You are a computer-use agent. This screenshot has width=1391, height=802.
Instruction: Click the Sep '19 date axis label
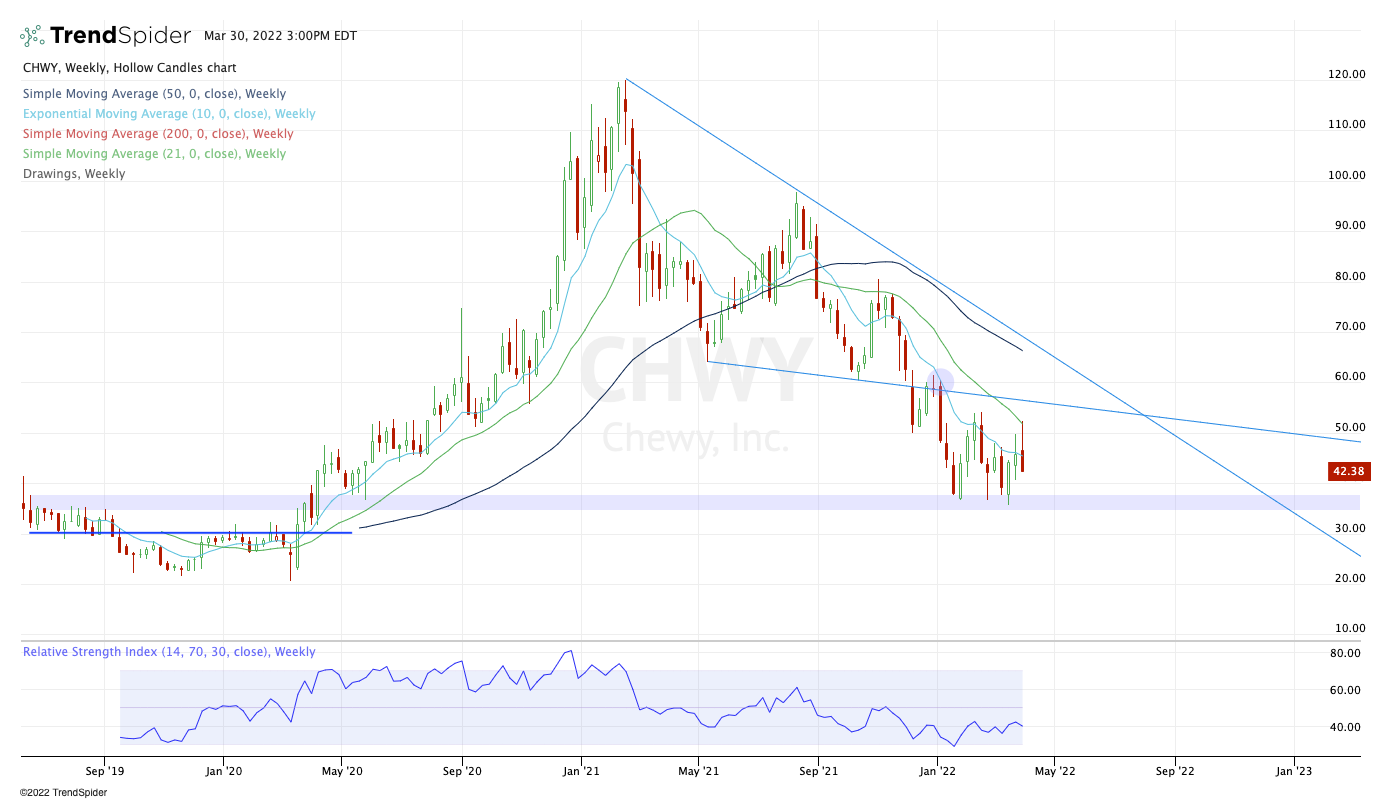(104, 772)
